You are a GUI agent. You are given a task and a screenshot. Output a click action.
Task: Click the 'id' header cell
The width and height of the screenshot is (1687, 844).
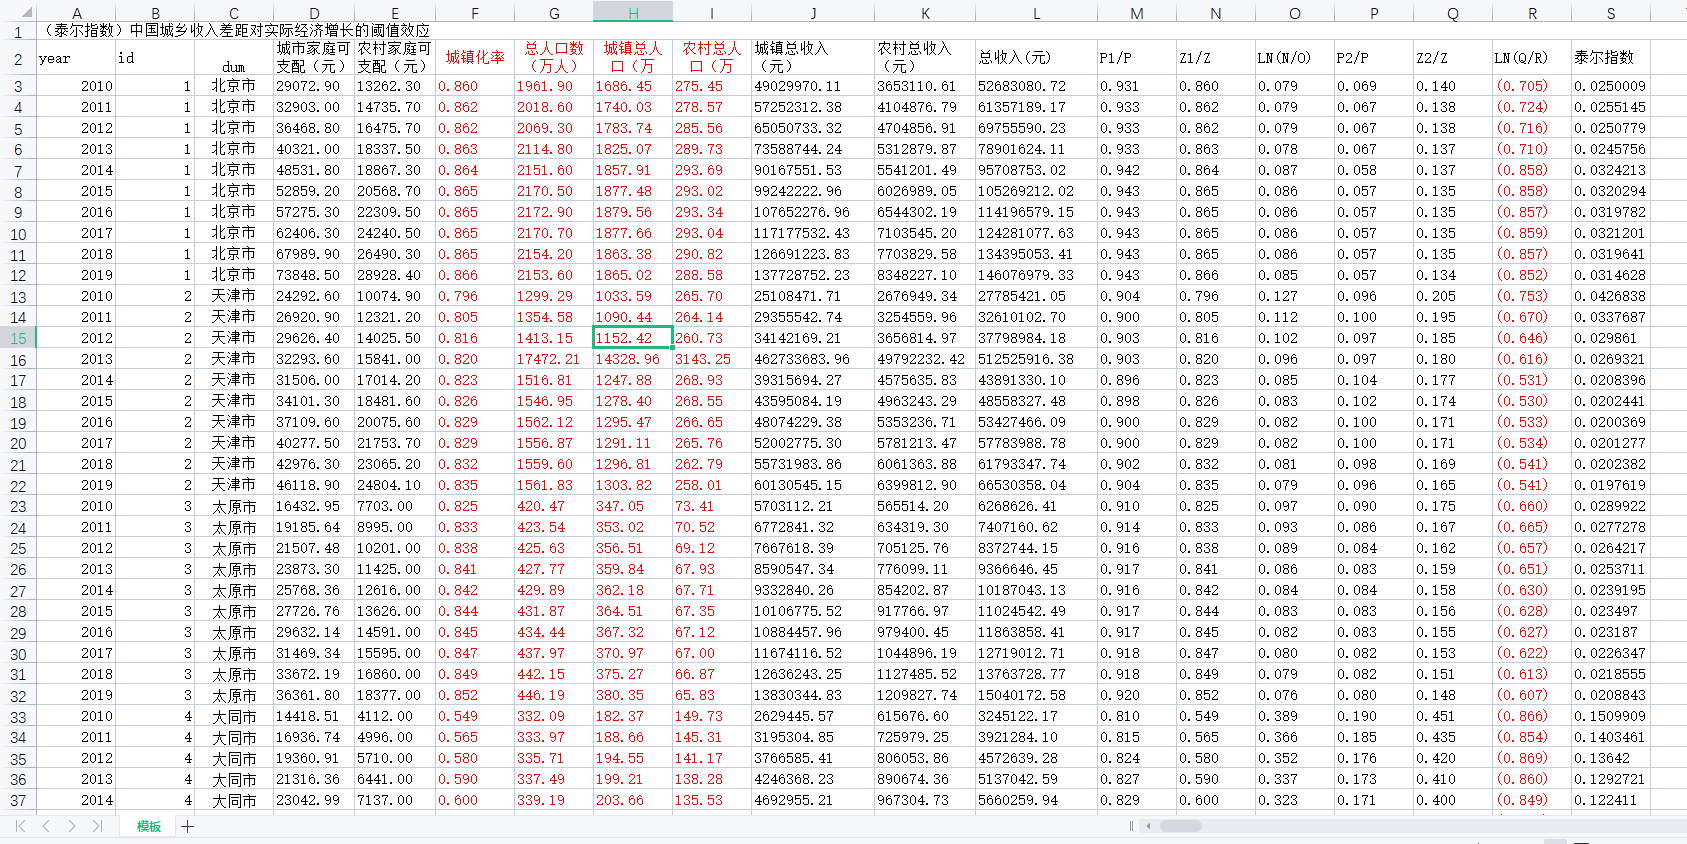click(155, 58)
